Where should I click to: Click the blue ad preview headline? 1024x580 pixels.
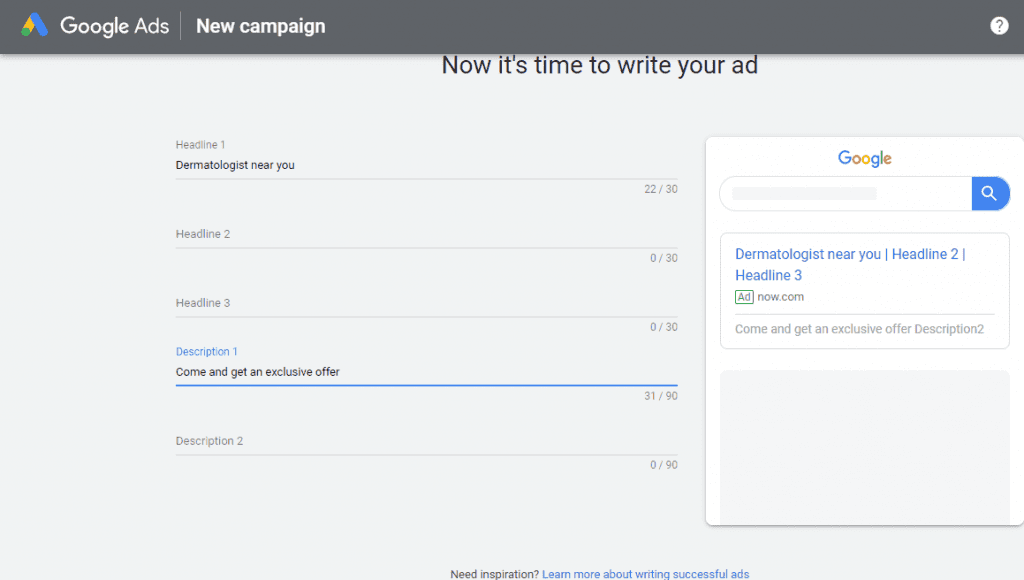click(850, 264)
